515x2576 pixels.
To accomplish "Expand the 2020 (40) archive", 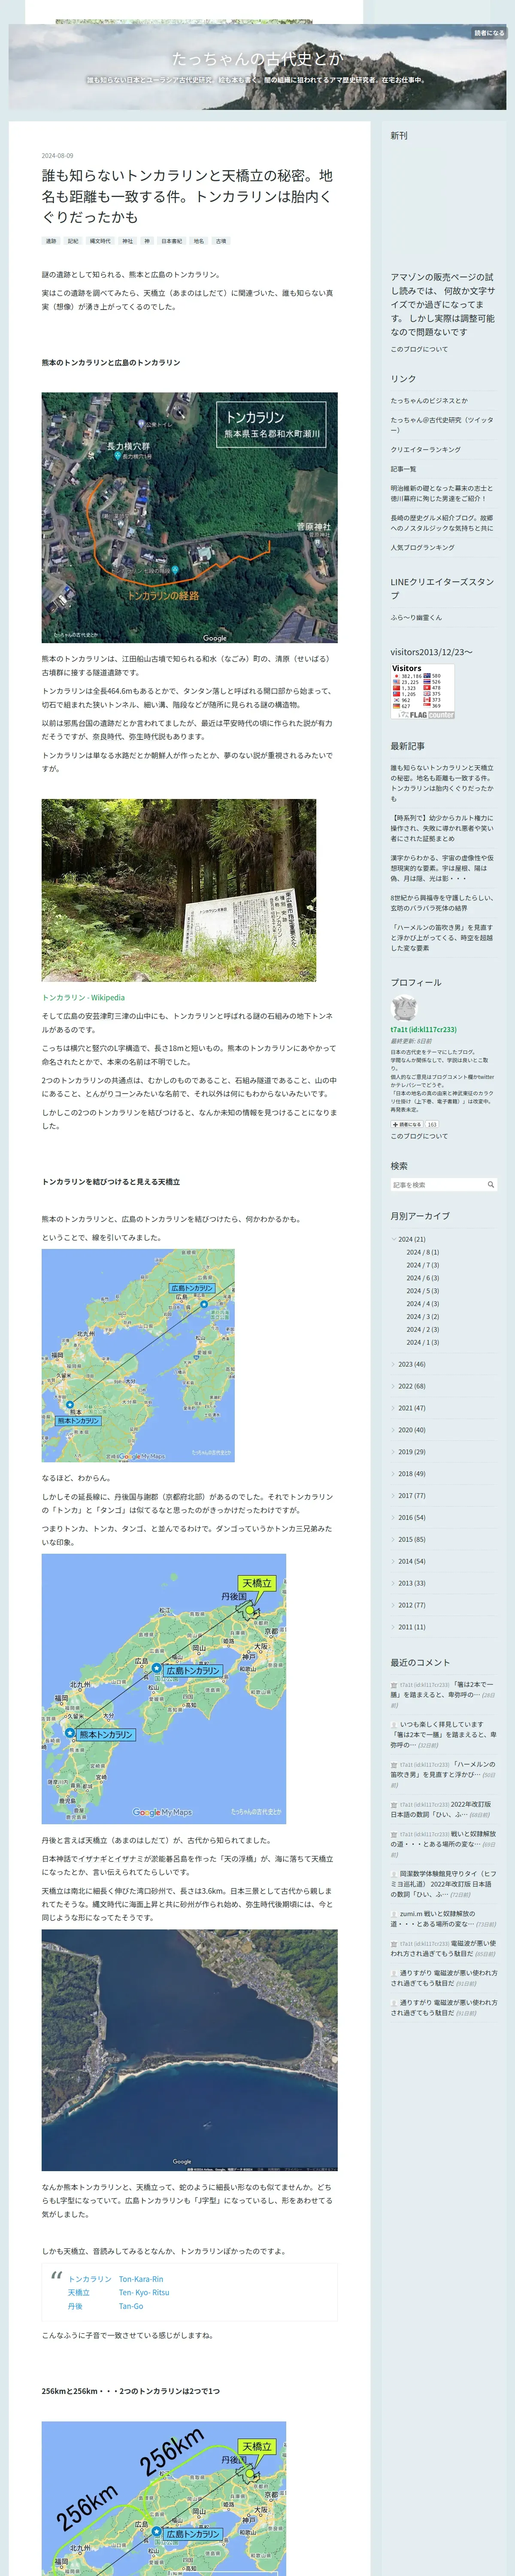I will (x=393, y=1430).
